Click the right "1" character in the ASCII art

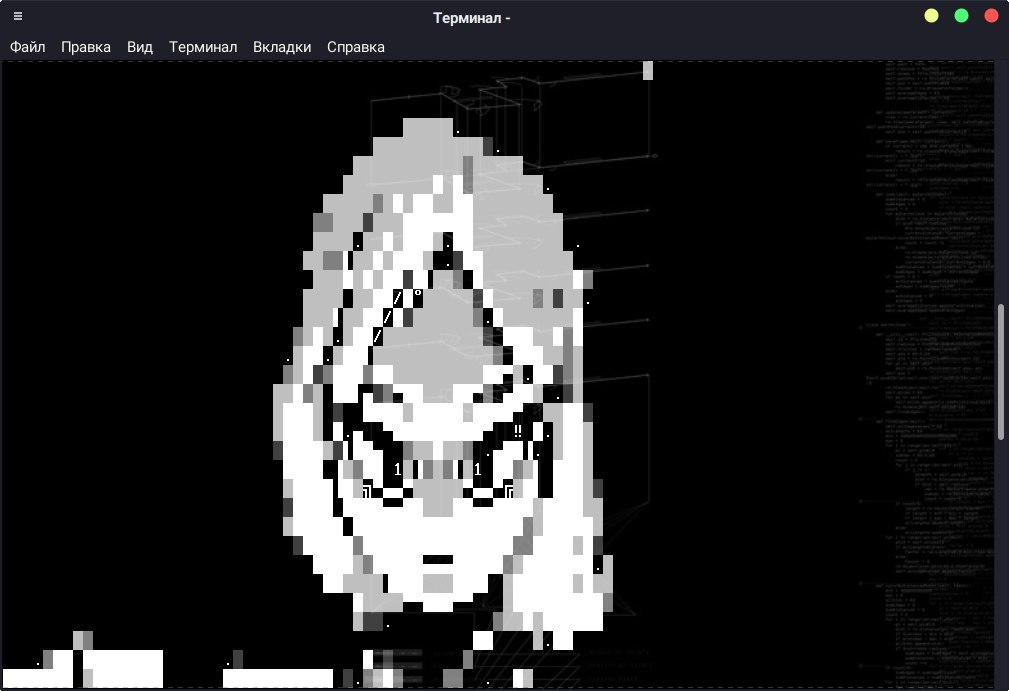pos(478,469)
